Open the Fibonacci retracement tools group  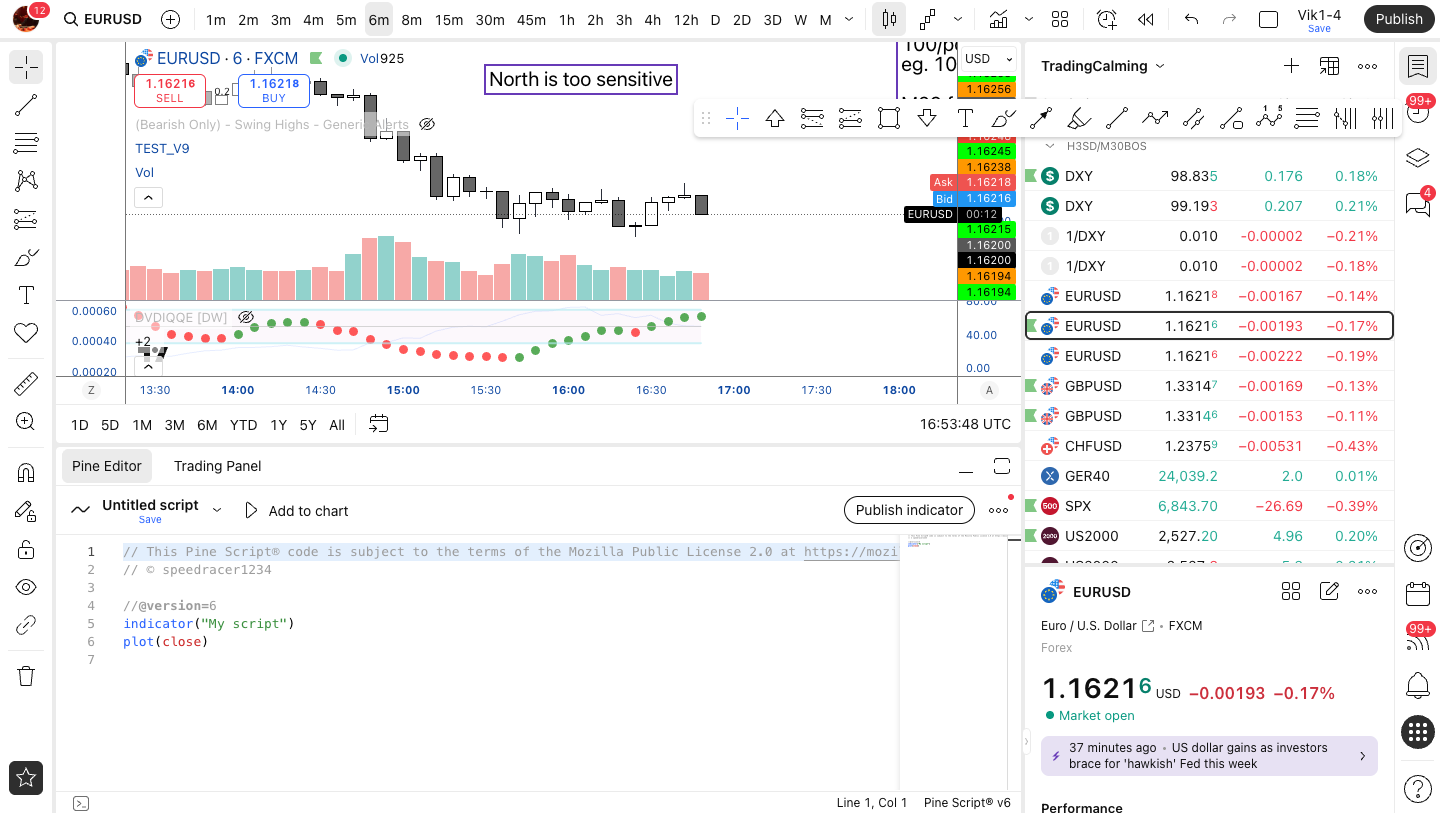[x=27, y=143]
